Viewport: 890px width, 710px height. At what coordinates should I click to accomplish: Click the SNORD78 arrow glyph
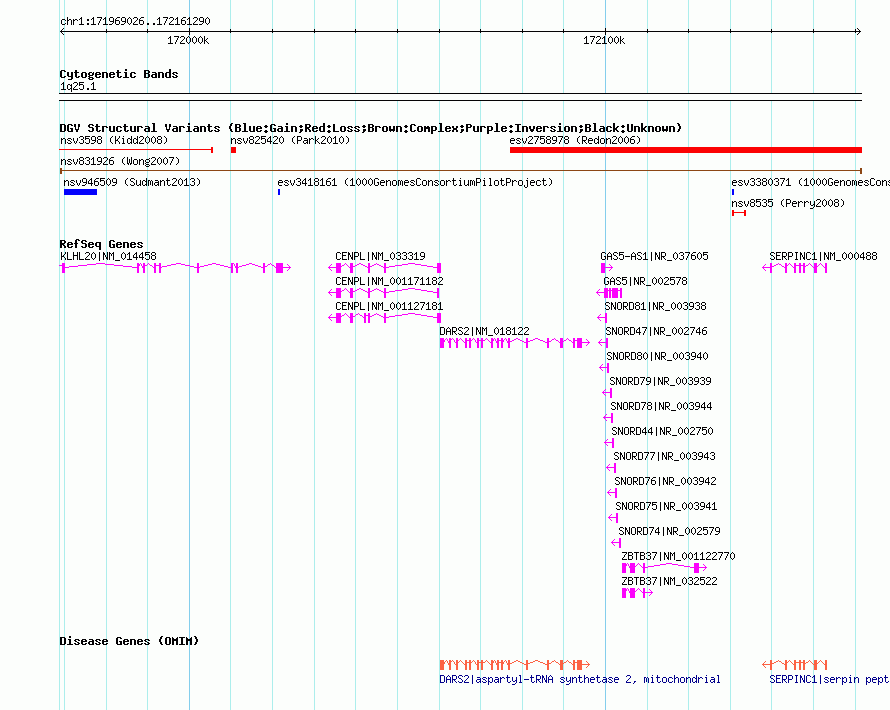click(x=608, y=418)
